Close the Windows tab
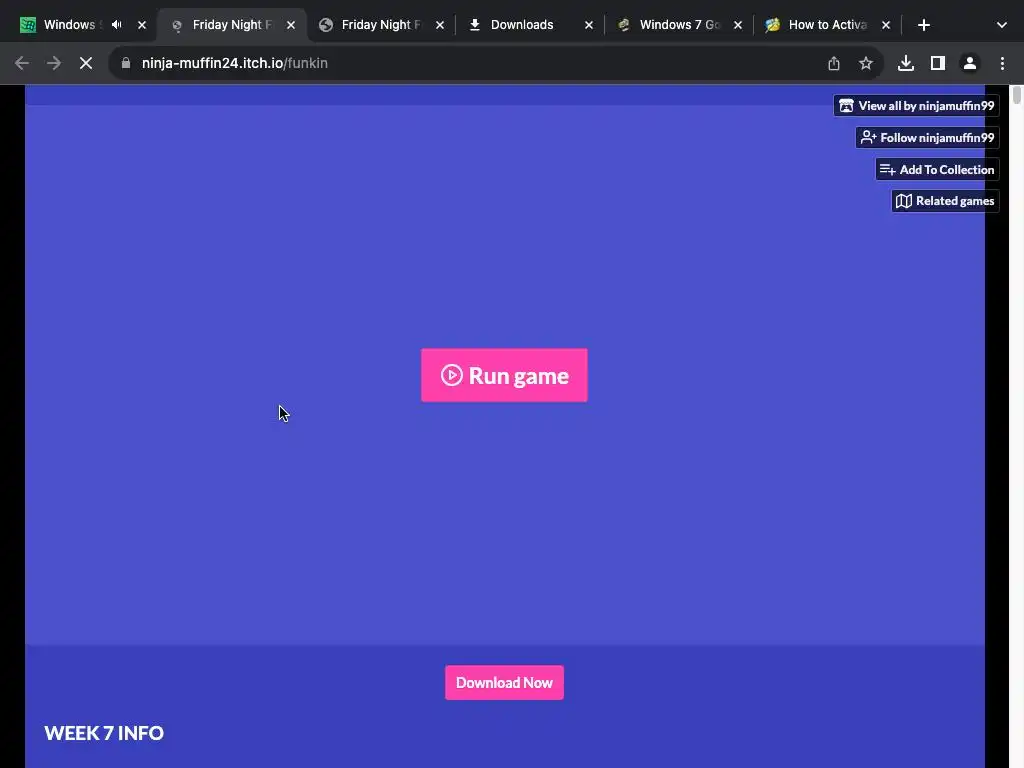 pyautogui.click(x=142, y=25)
